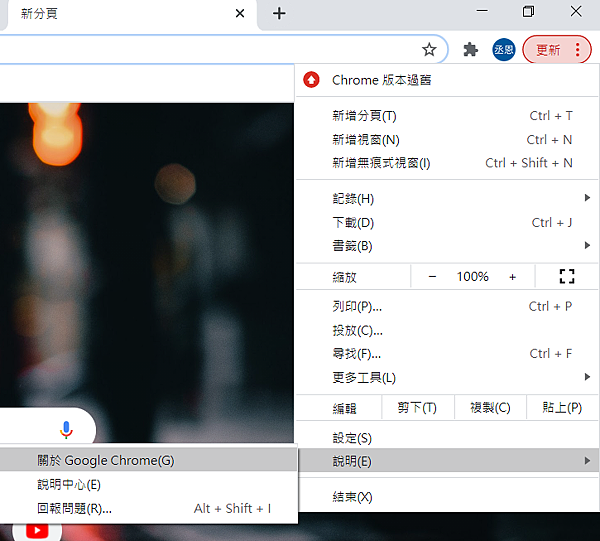
Task: Click the 複製(C) copy button
Action: [490, 408]
